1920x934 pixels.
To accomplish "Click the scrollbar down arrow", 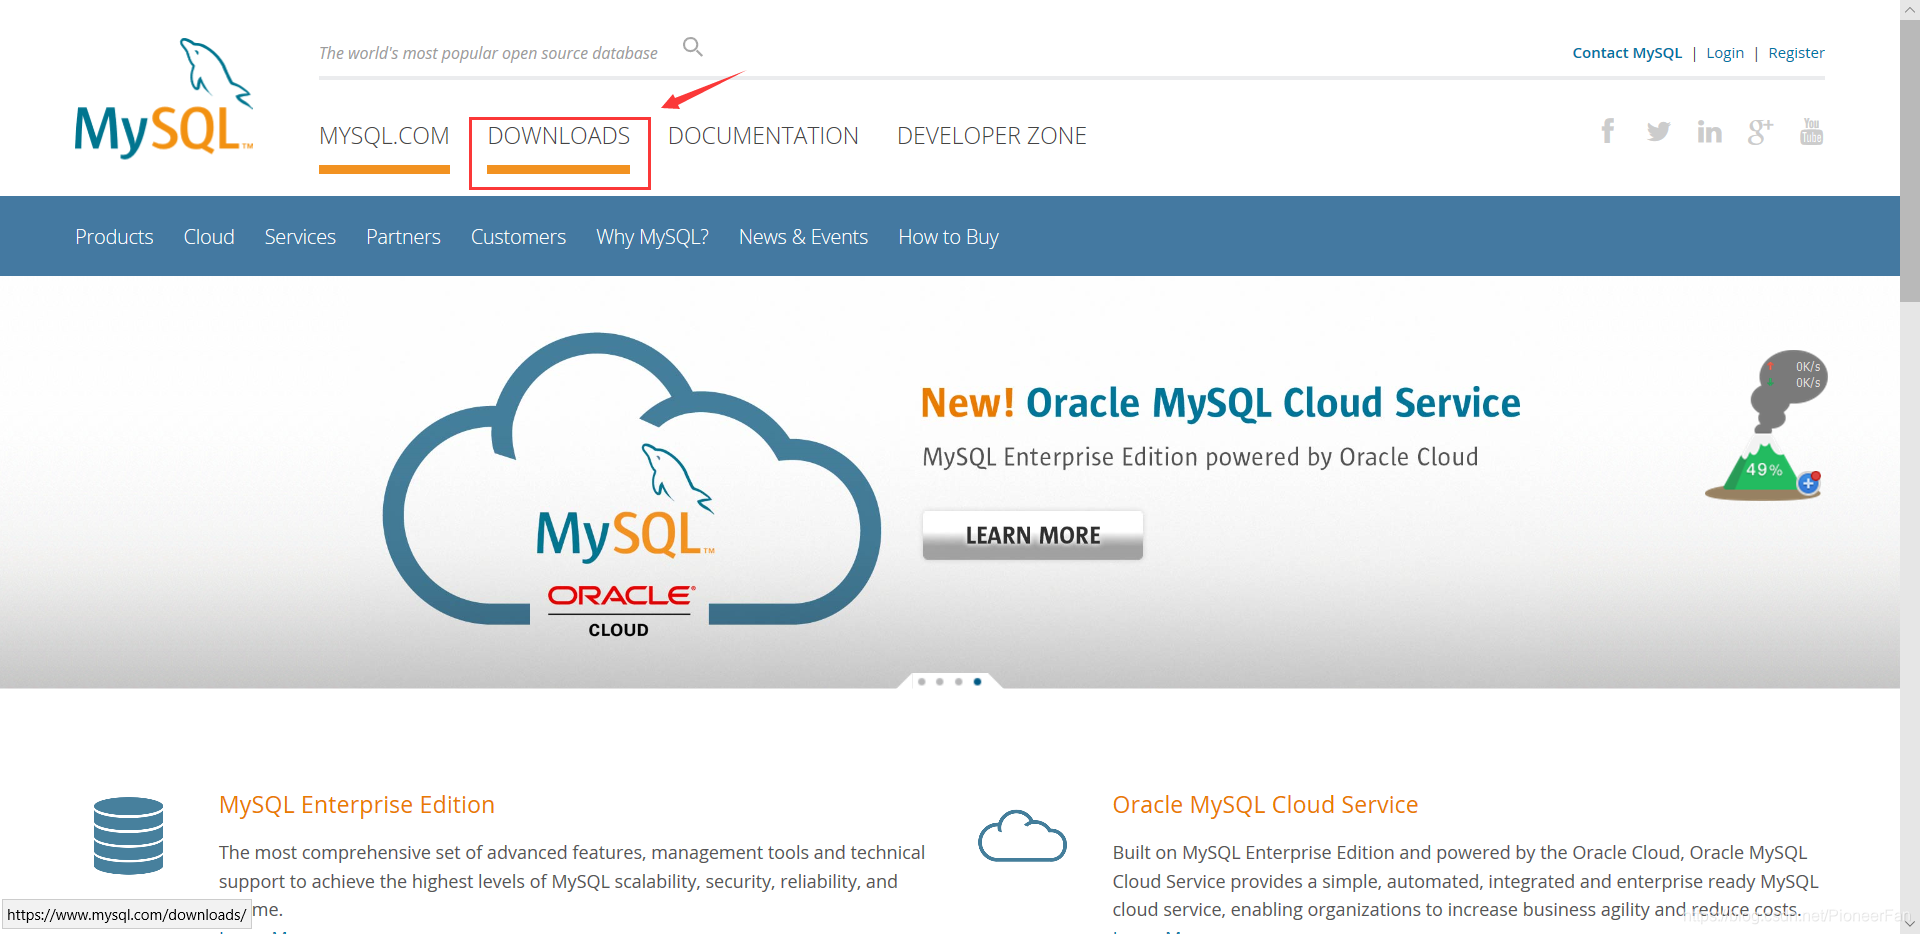I will tap(1910, 924).
